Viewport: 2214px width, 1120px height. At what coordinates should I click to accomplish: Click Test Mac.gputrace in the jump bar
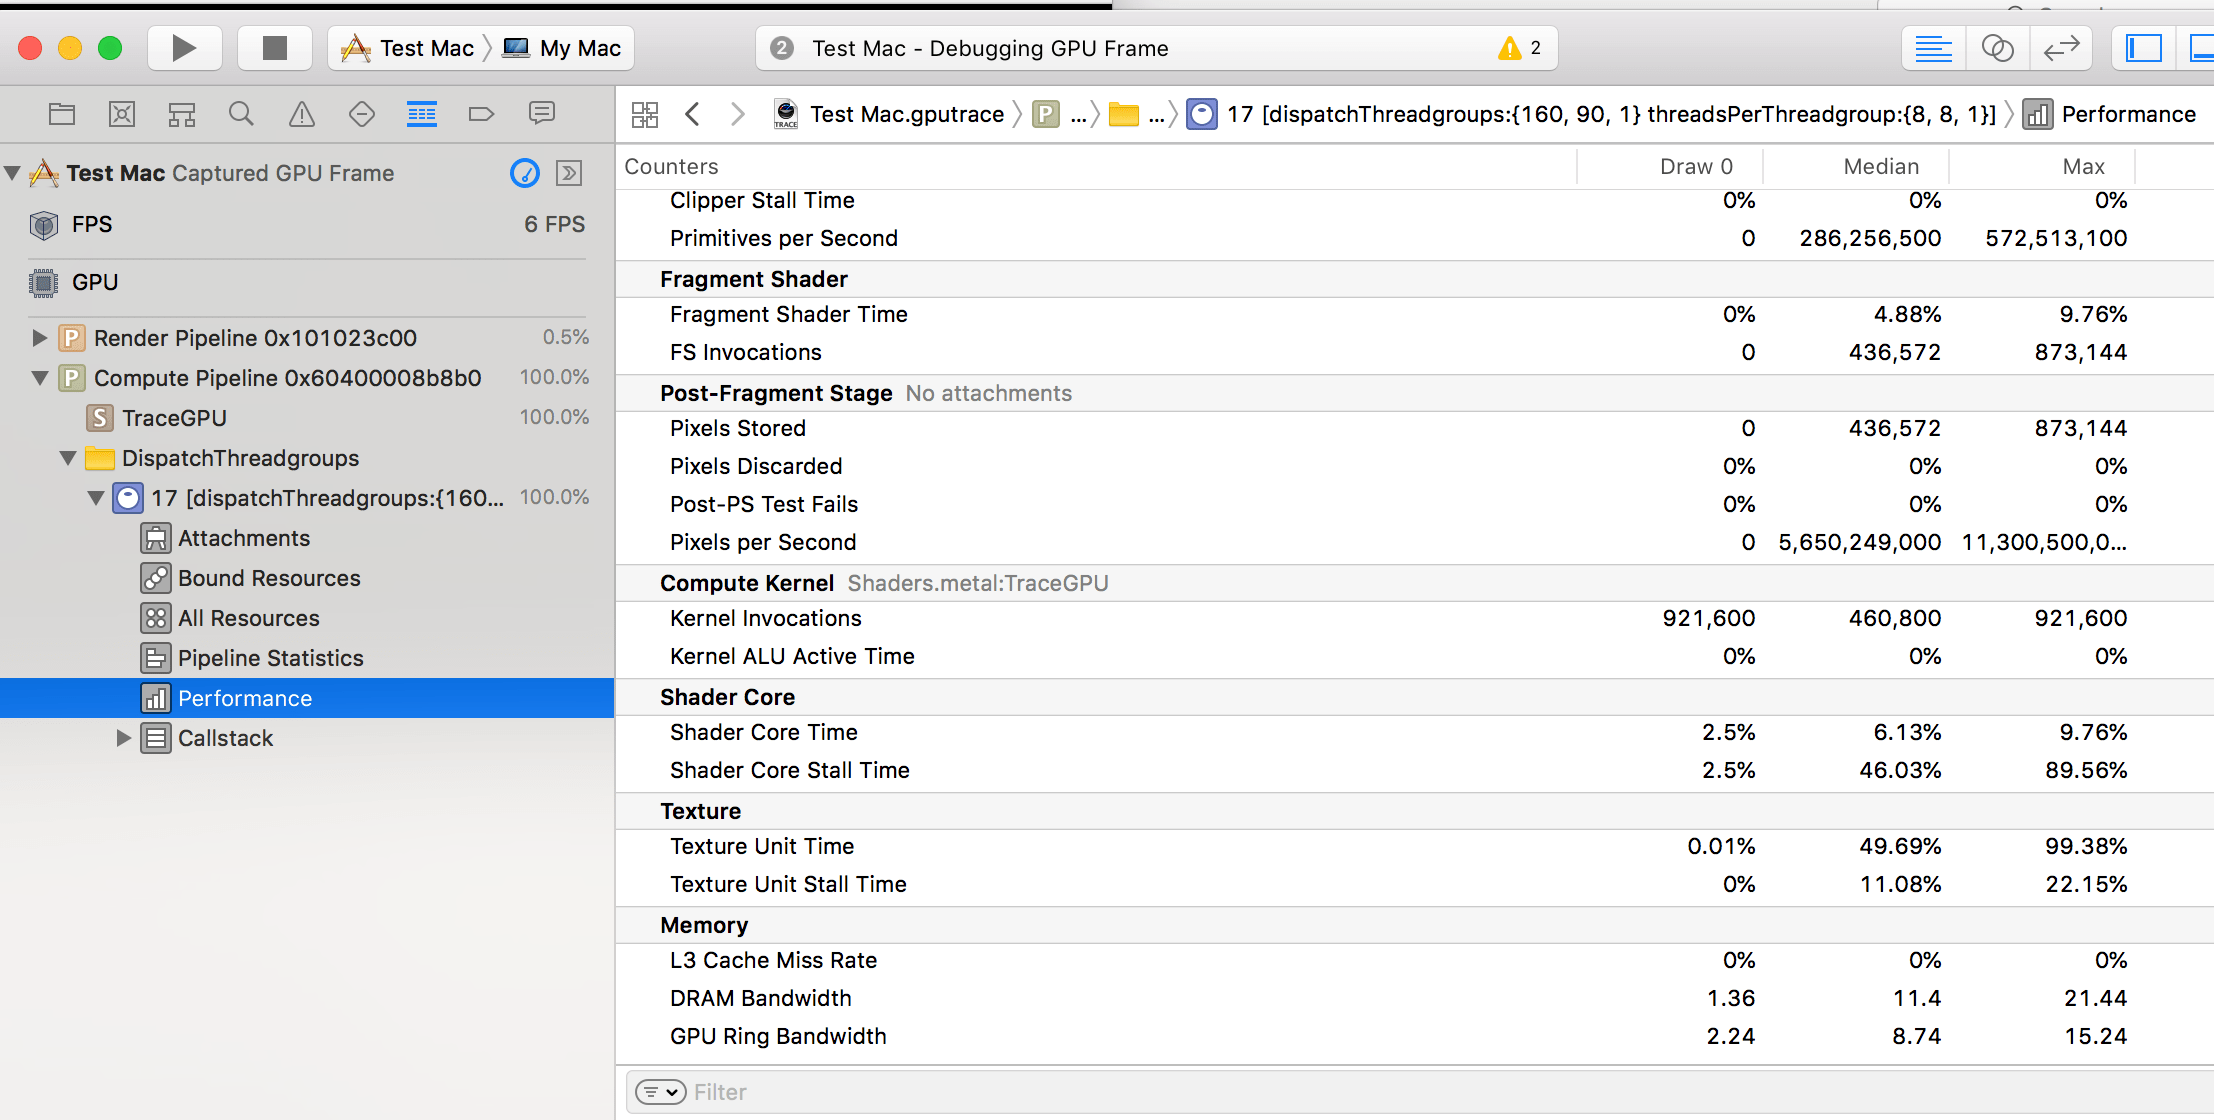click(889, 114)
